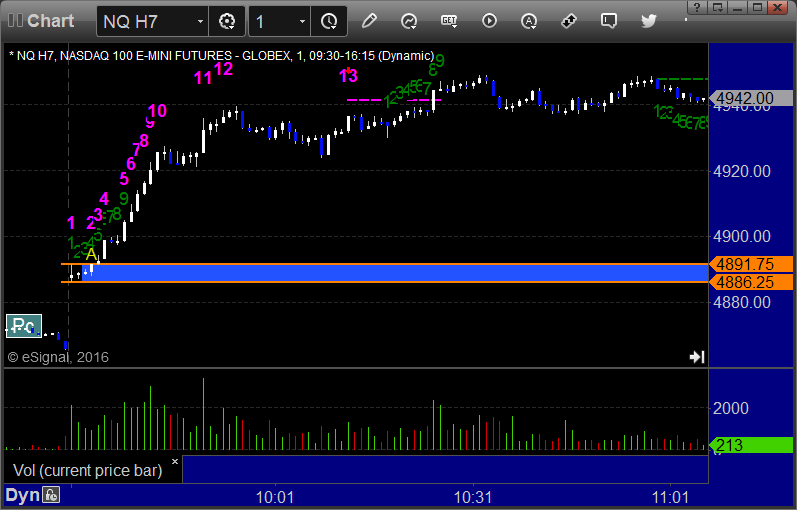Click the 4942.00 current price tag
Screen dimensions: 797x510
tap(751, 98)
